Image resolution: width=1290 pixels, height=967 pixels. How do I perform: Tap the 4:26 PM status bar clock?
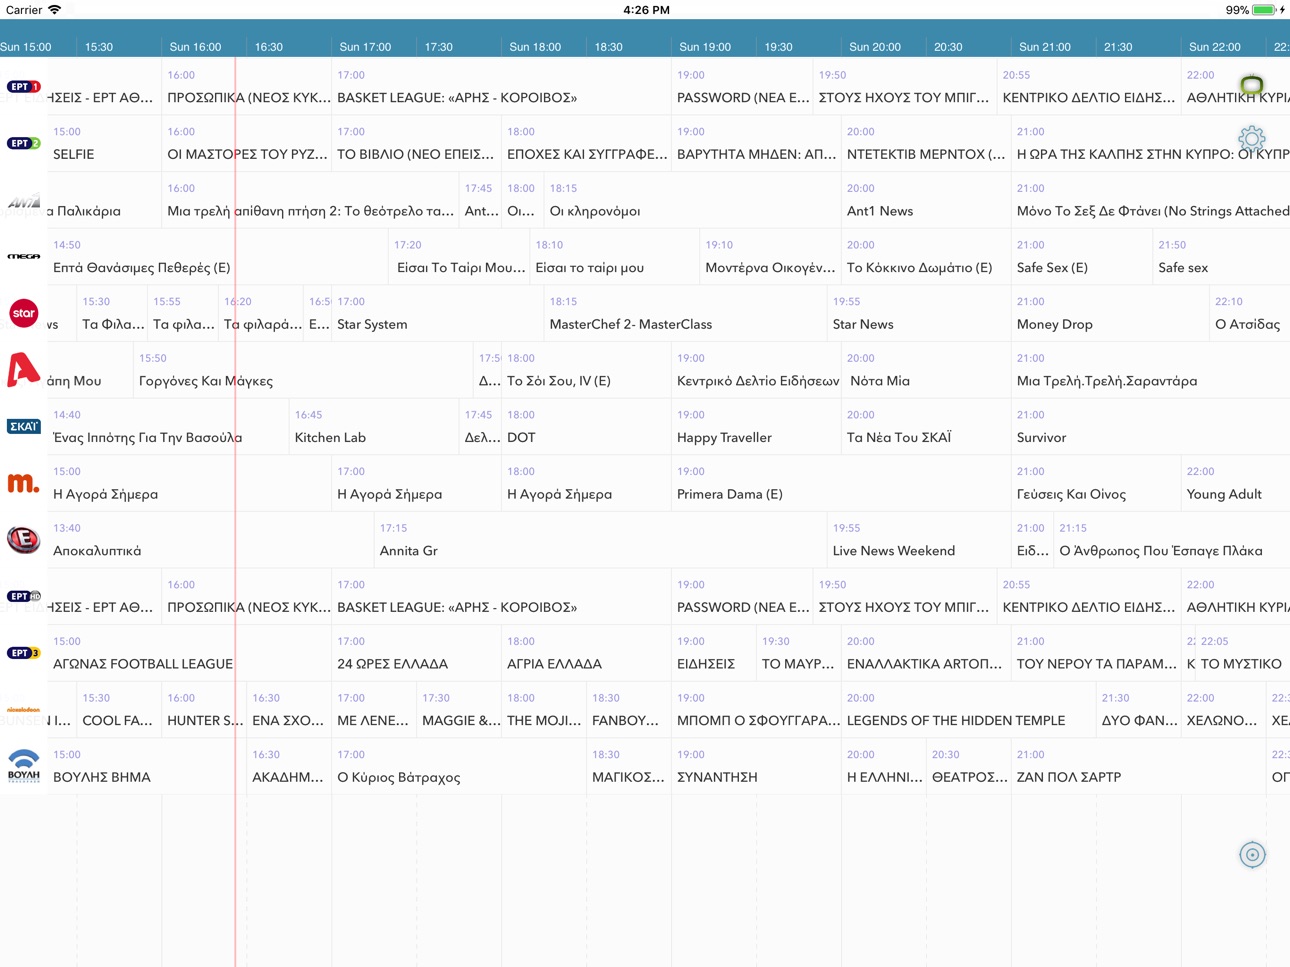pyautogui.click(x=646, y=10)
